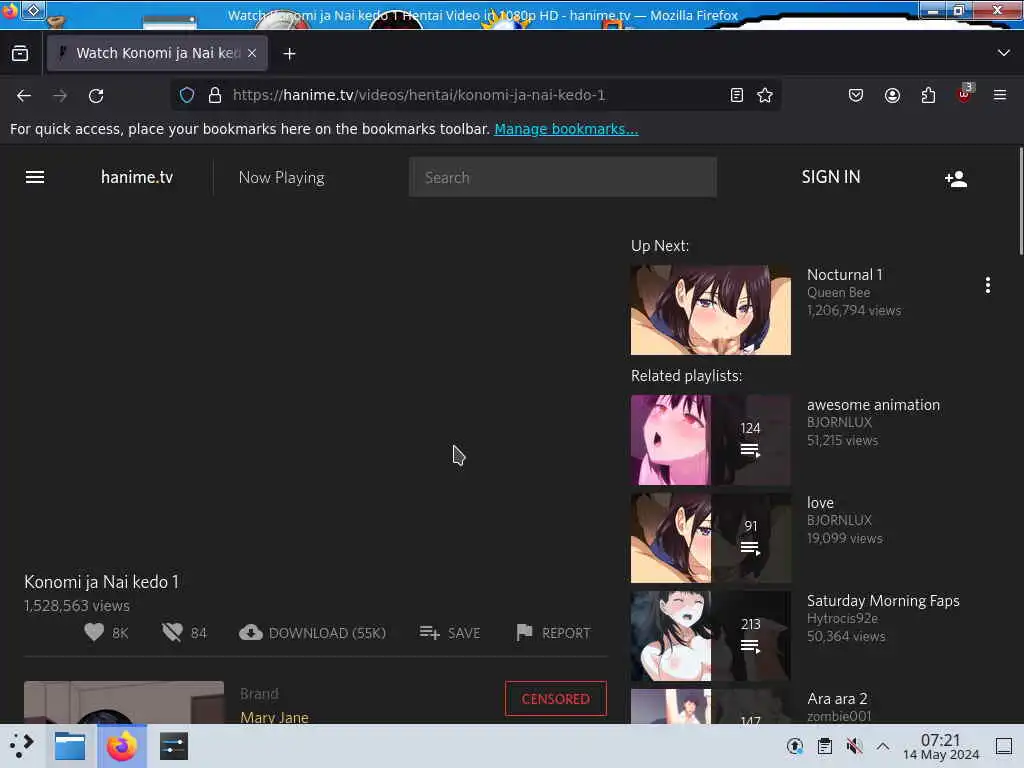1024x768 pixels.
Task: Like the video with heart icon
Action: (x=94, y=632)
